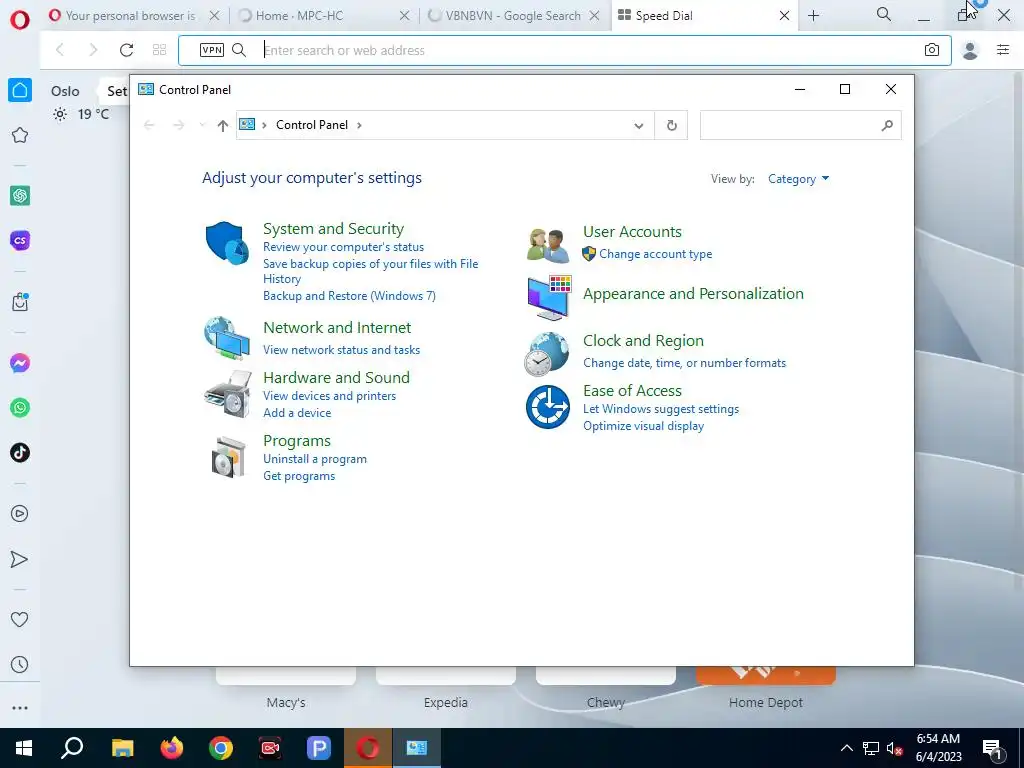This screenshot has width=1024, height=768.
Task: Open Opera menu logo
Action: point(20,20)
